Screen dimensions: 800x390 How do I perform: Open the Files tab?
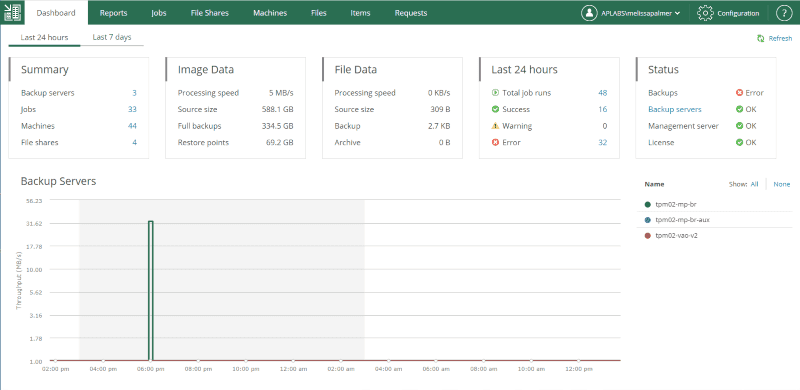click(318, 13)
